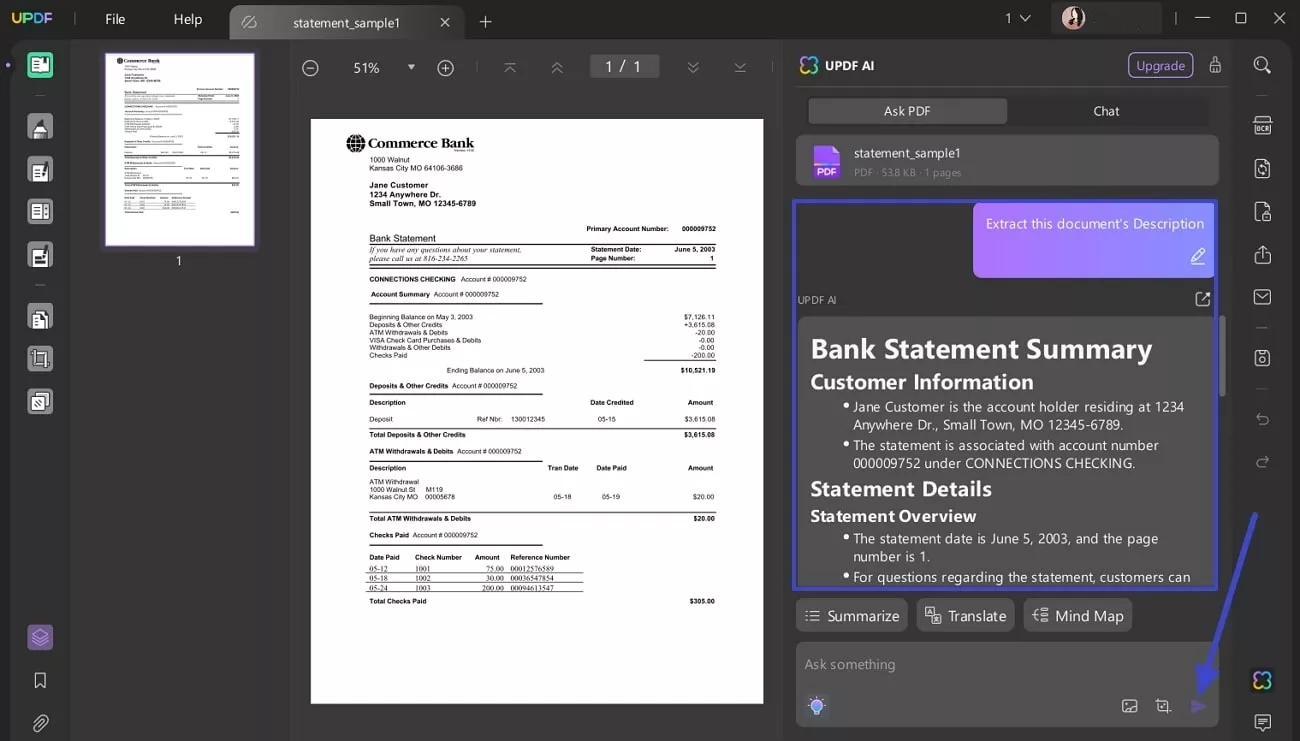This screenshot has width=1300, height=741.
Task: Select page 1 thumbnail
Action: pos(180,149)
